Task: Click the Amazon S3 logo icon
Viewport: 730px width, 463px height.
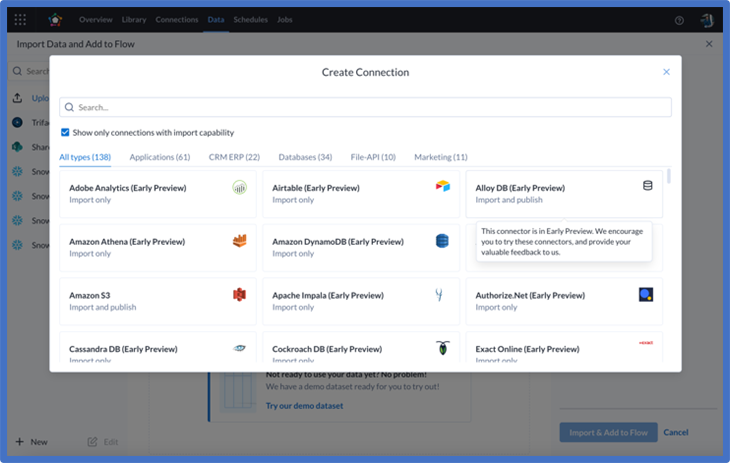Action: pos(239,294)
